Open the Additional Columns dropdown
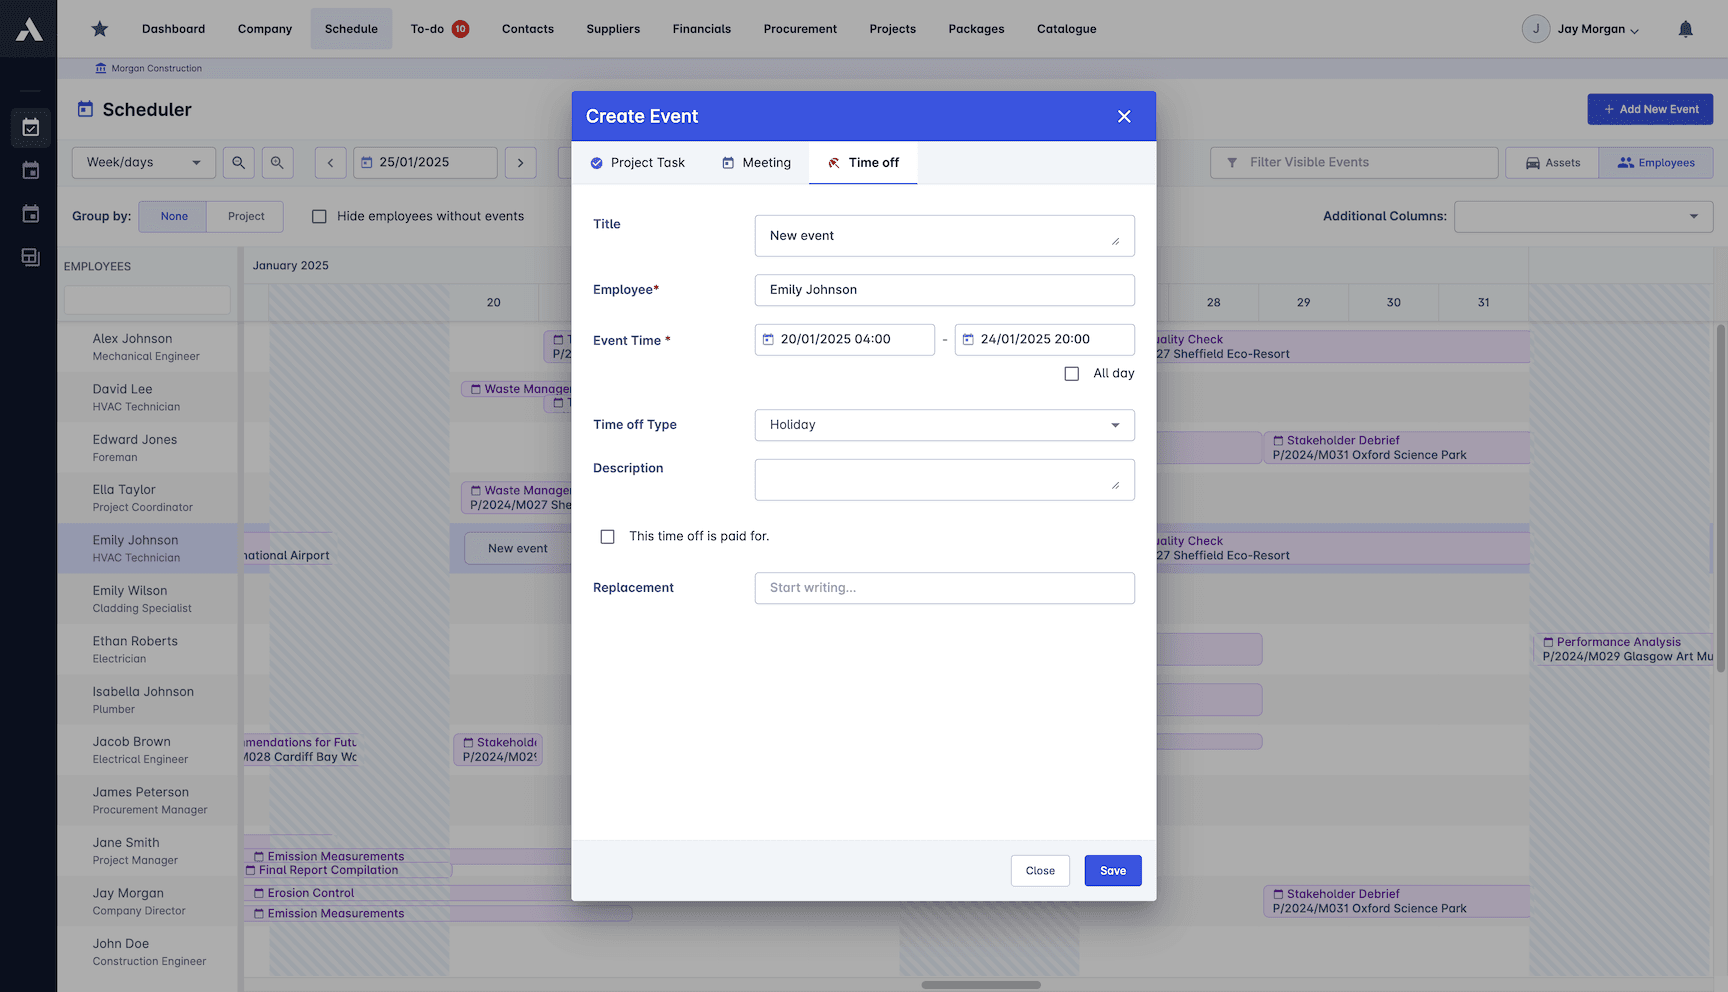 [1583, 216]
